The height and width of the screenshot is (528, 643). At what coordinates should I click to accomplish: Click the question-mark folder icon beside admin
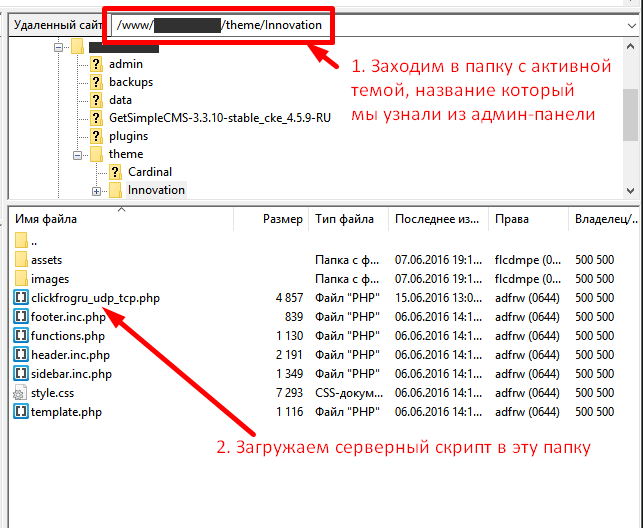click(97, 64)
